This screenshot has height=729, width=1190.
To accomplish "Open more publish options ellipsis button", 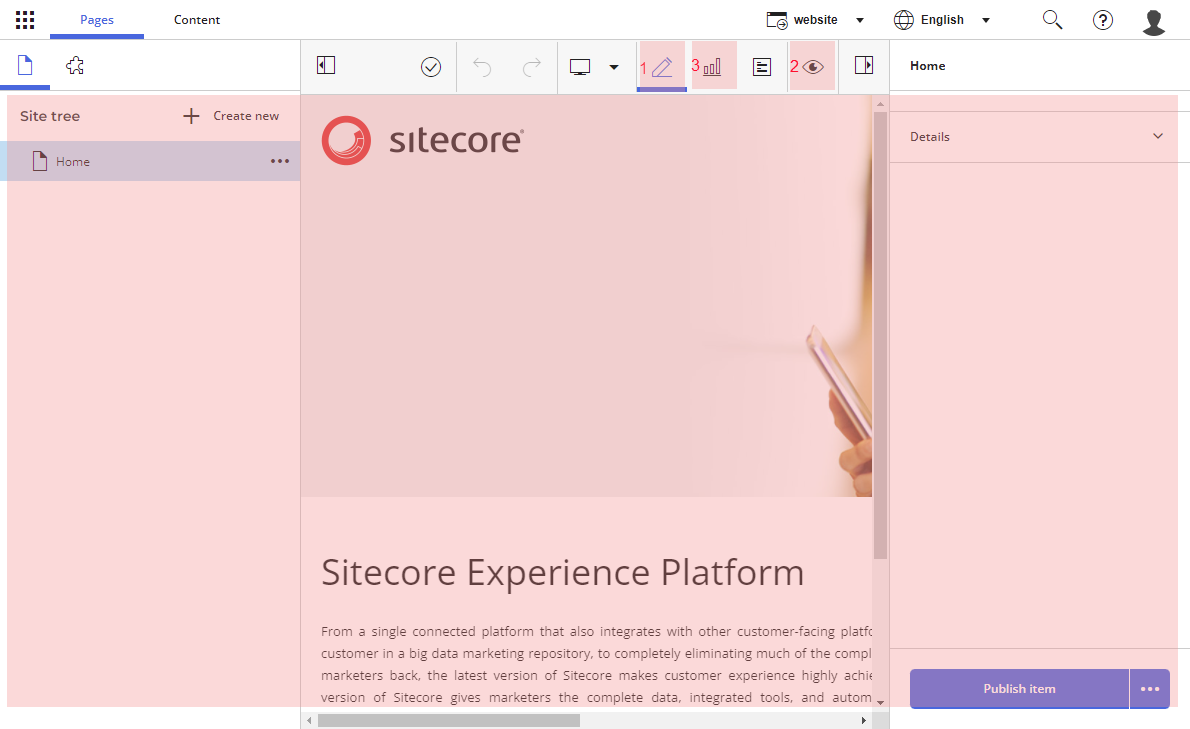I will click(1150, 689).
